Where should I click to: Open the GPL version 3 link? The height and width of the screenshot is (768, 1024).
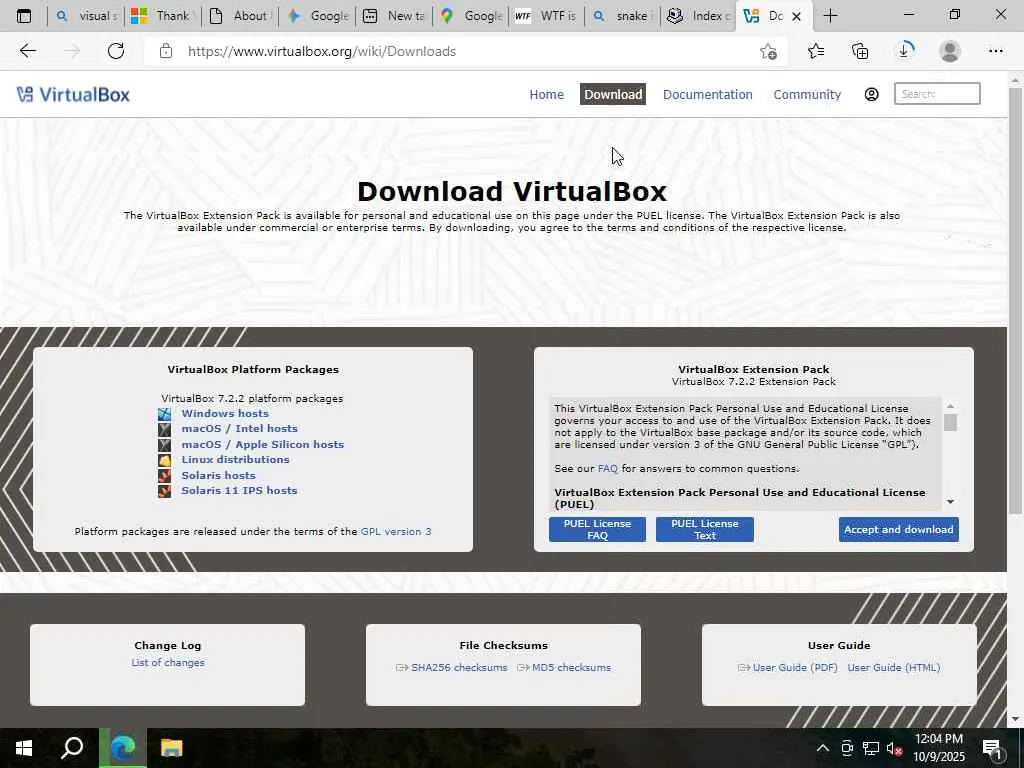click(396, 532)
